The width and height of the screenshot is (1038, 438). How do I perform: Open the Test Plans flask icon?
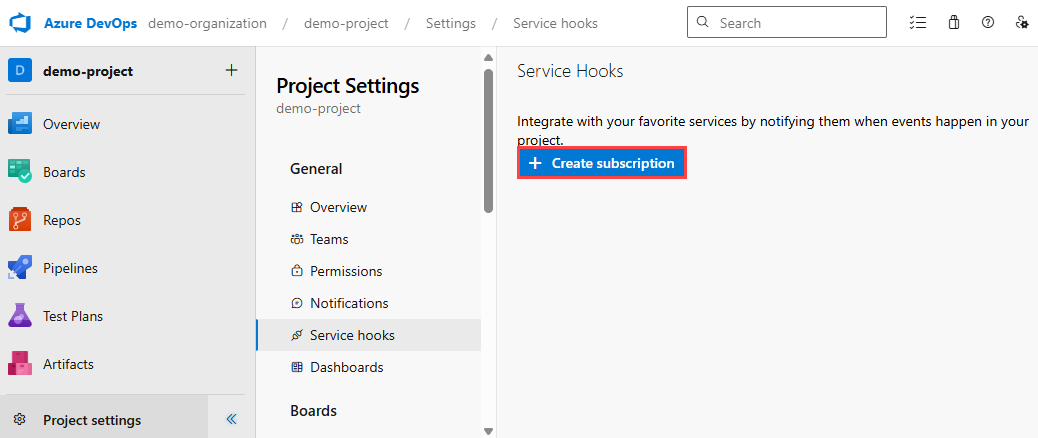coord(21,316)
